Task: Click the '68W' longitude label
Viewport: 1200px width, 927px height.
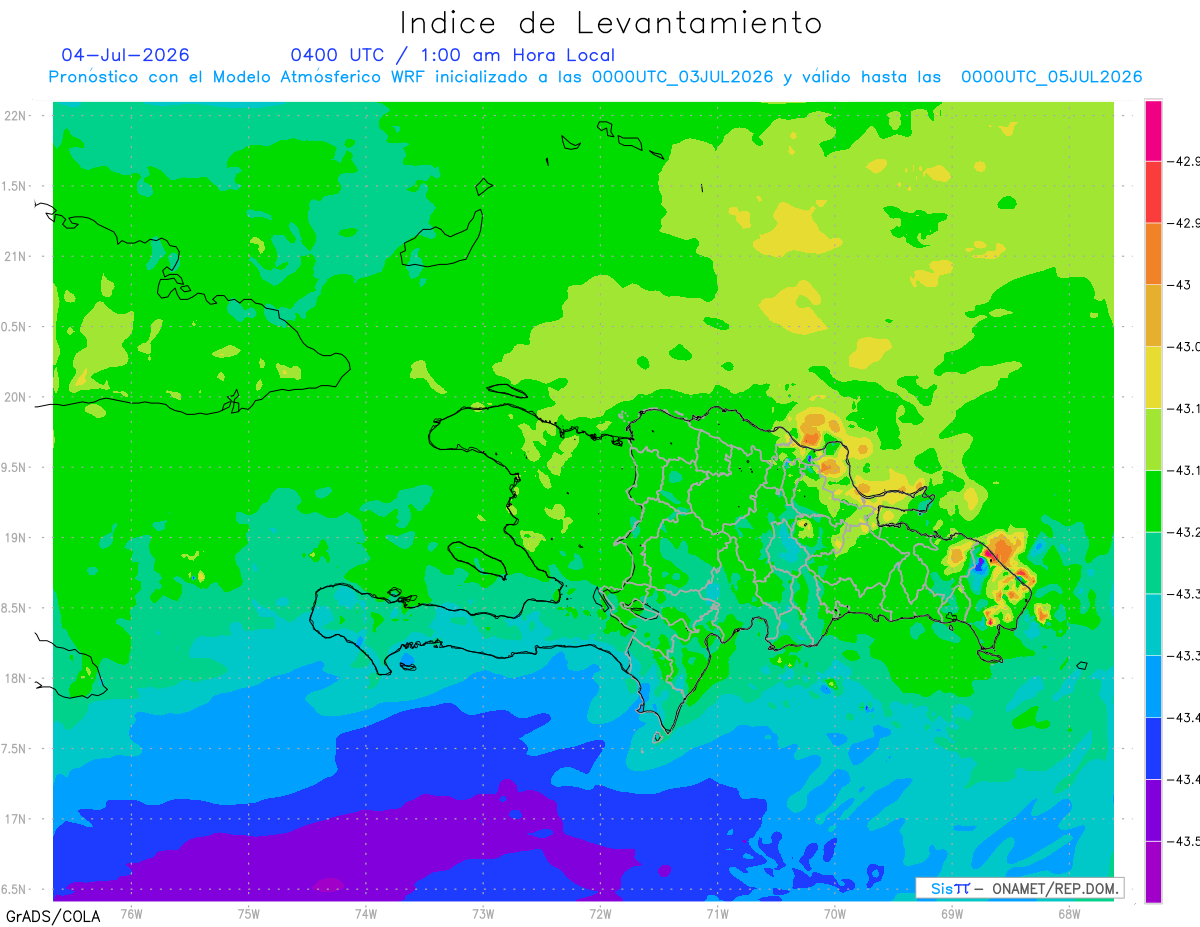Action: pyautogui.click(x=1069, y=913)
